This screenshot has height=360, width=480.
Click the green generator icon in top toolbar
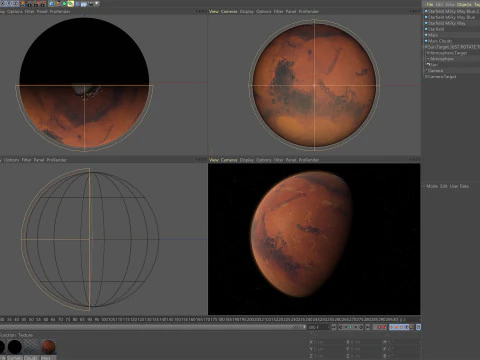pyautogui.click(x=64, y=4)
